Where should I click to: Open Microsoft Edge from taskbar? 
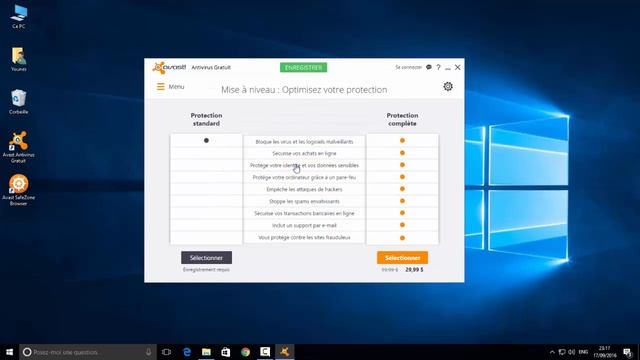click(x=187, y=352)
